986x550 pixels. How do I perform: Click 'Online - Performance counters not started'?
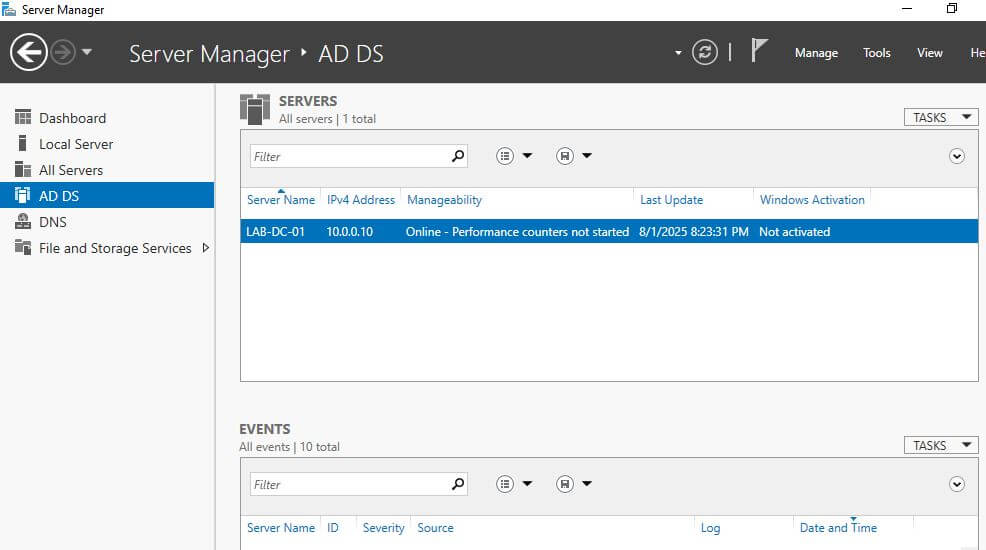click(x=517, y=232)
